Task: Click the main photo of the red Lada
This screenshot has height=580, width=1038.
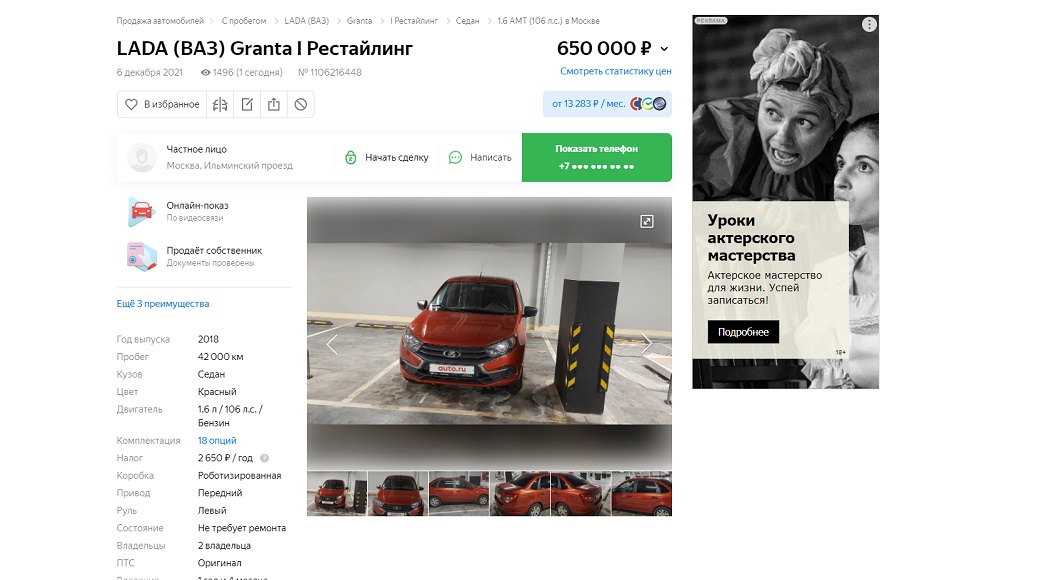Action: (489, 334)
